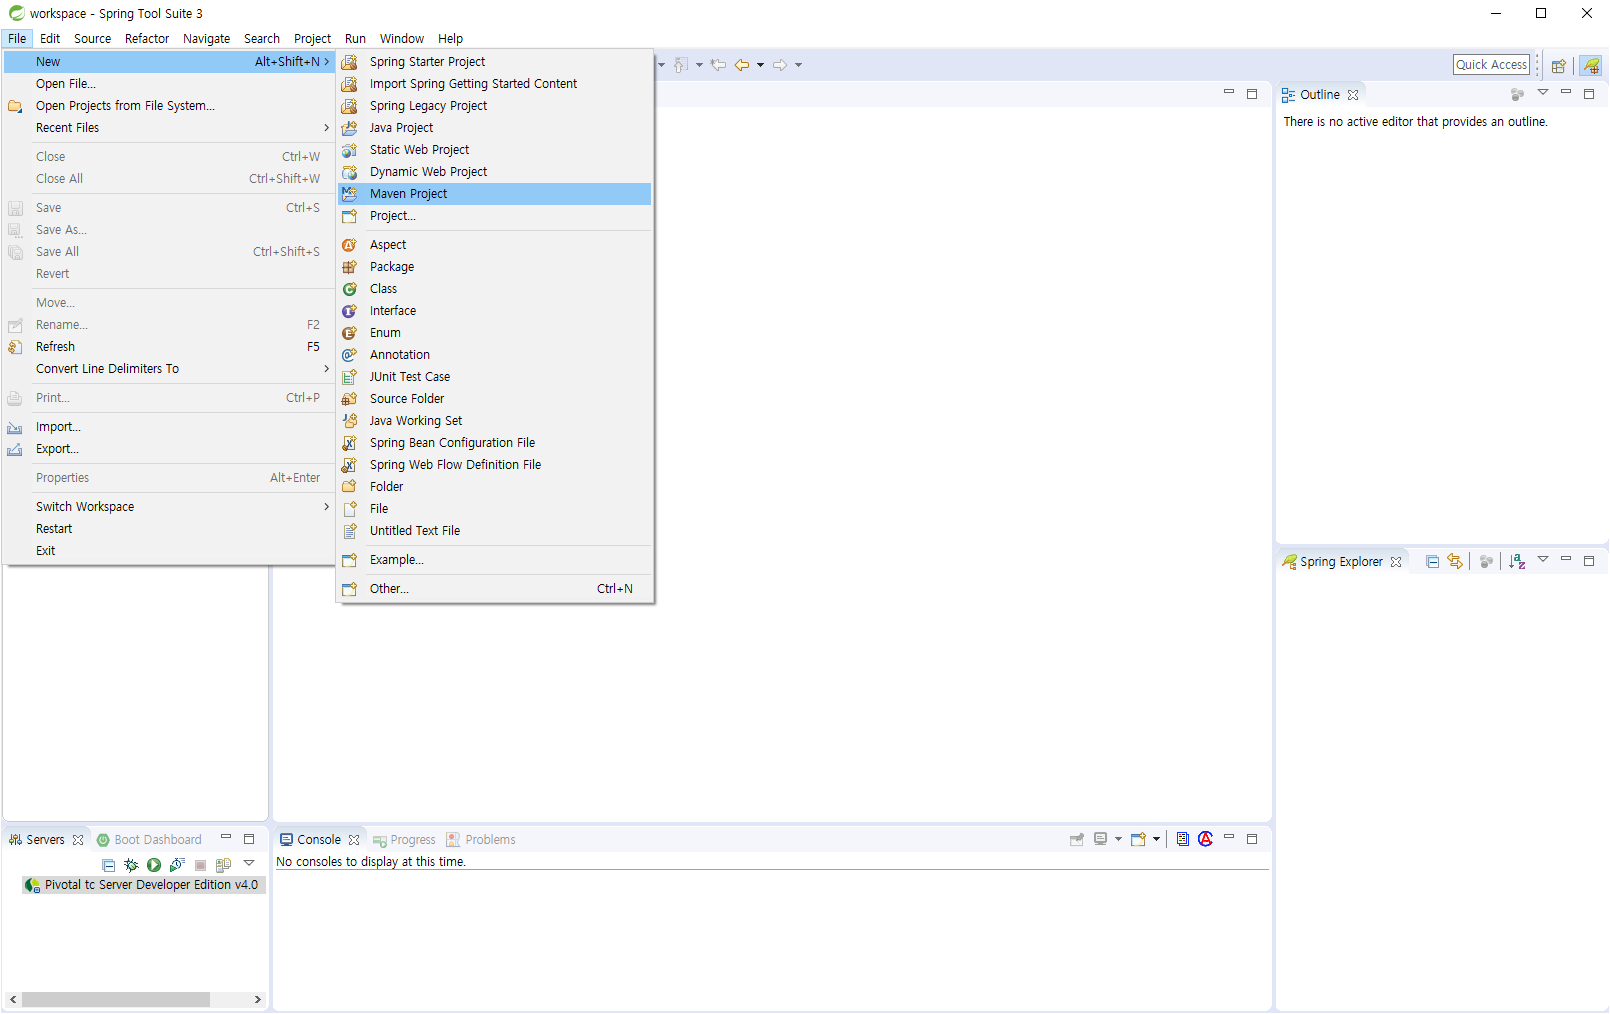Screen dimensions: 1610x1014
Task: Open Outline view menu triangle
Action: click(1543, 93)
